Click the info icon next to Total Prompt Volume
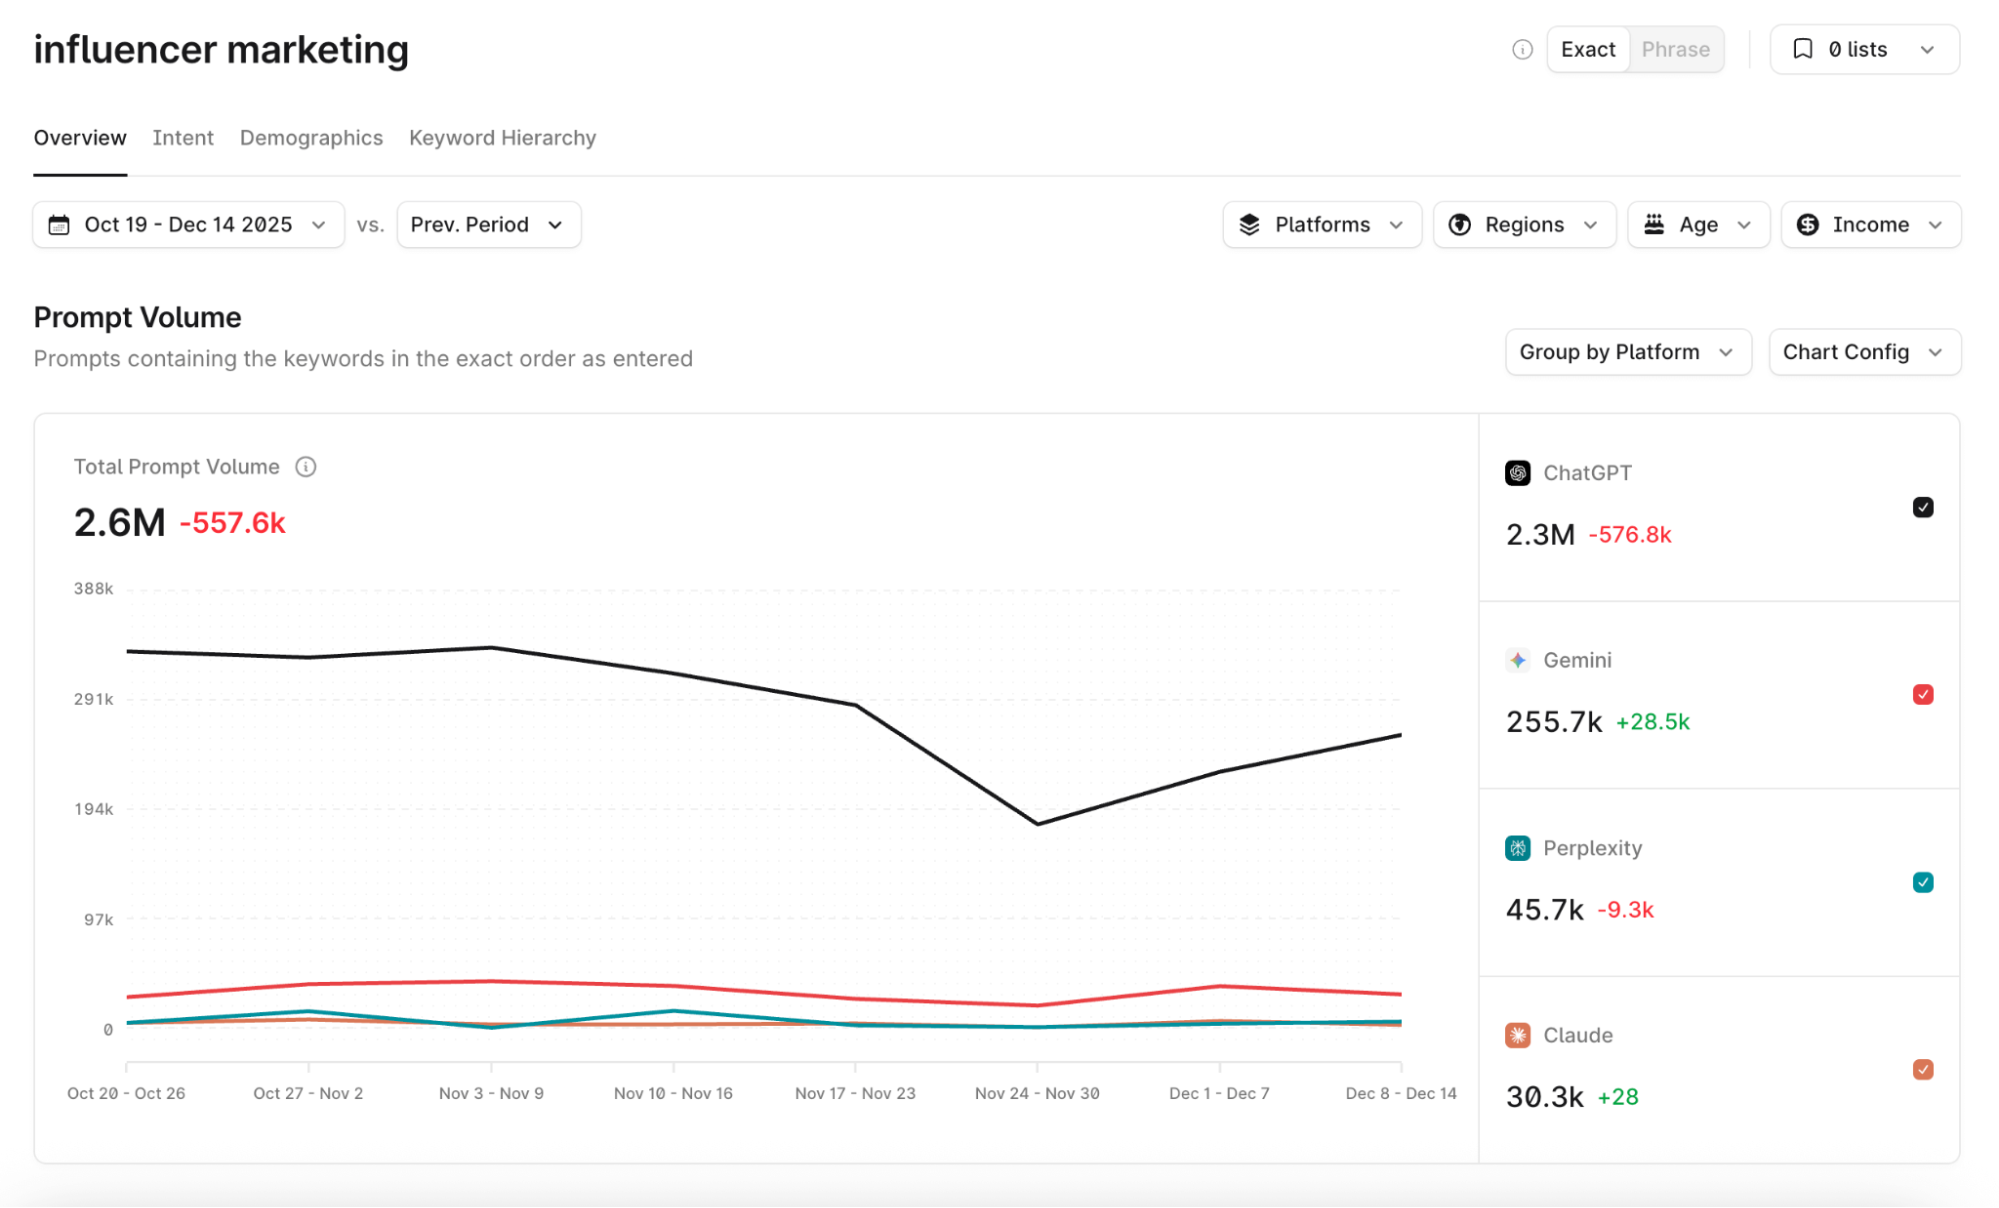This screenshot has width=1999, height=1208. pyautogui.click(x=306, y=467)
